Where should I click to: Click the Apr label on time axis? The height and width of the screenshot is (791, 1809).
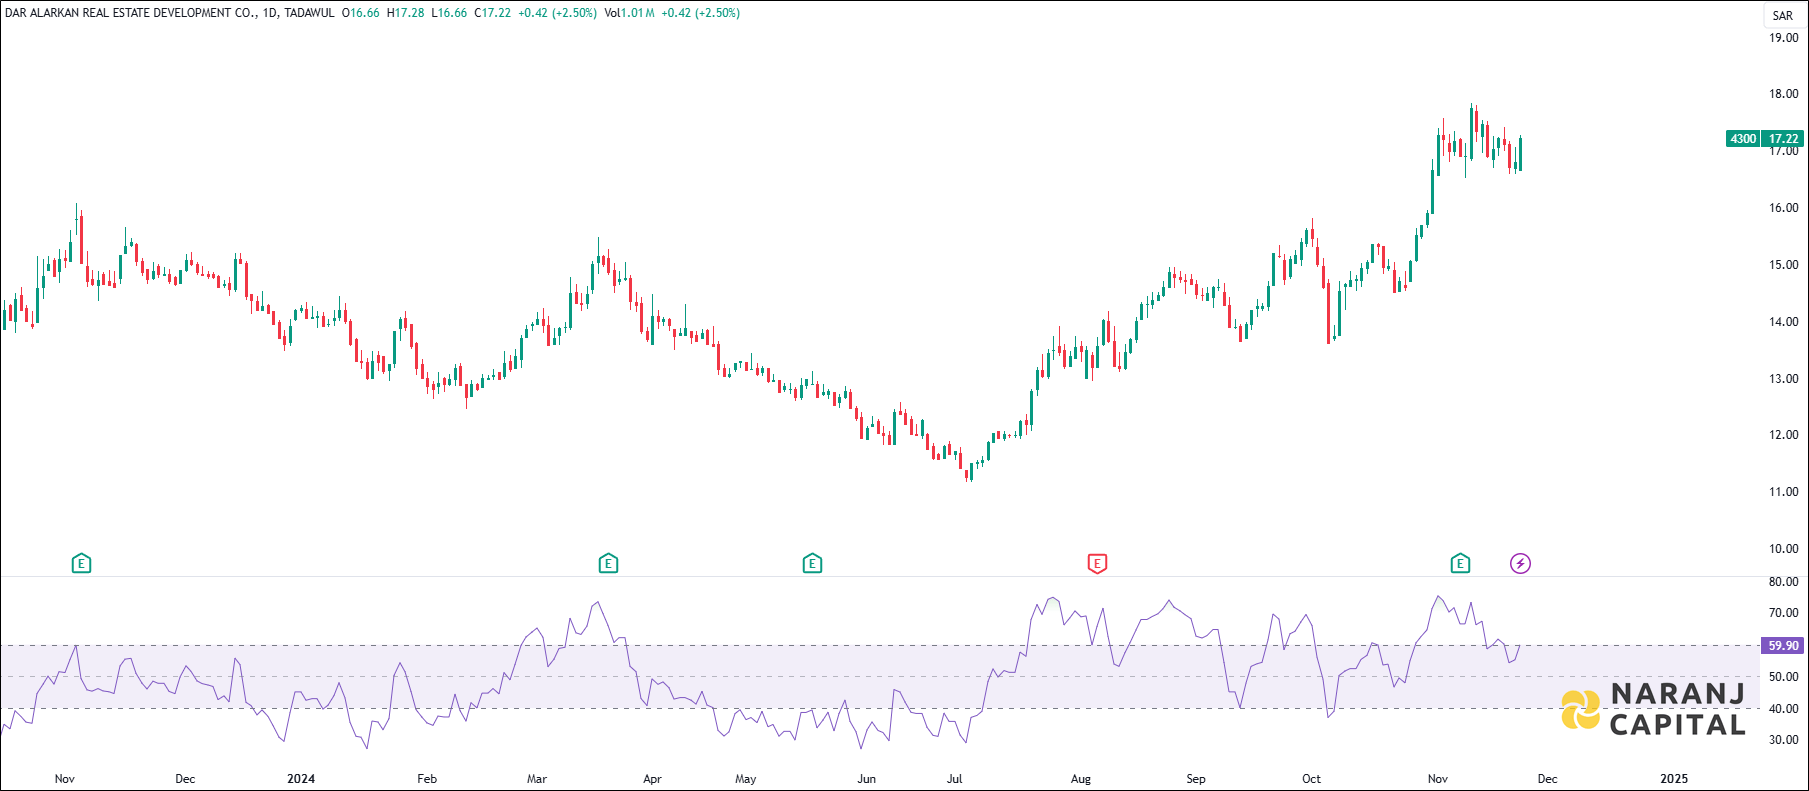pos(652,779)
